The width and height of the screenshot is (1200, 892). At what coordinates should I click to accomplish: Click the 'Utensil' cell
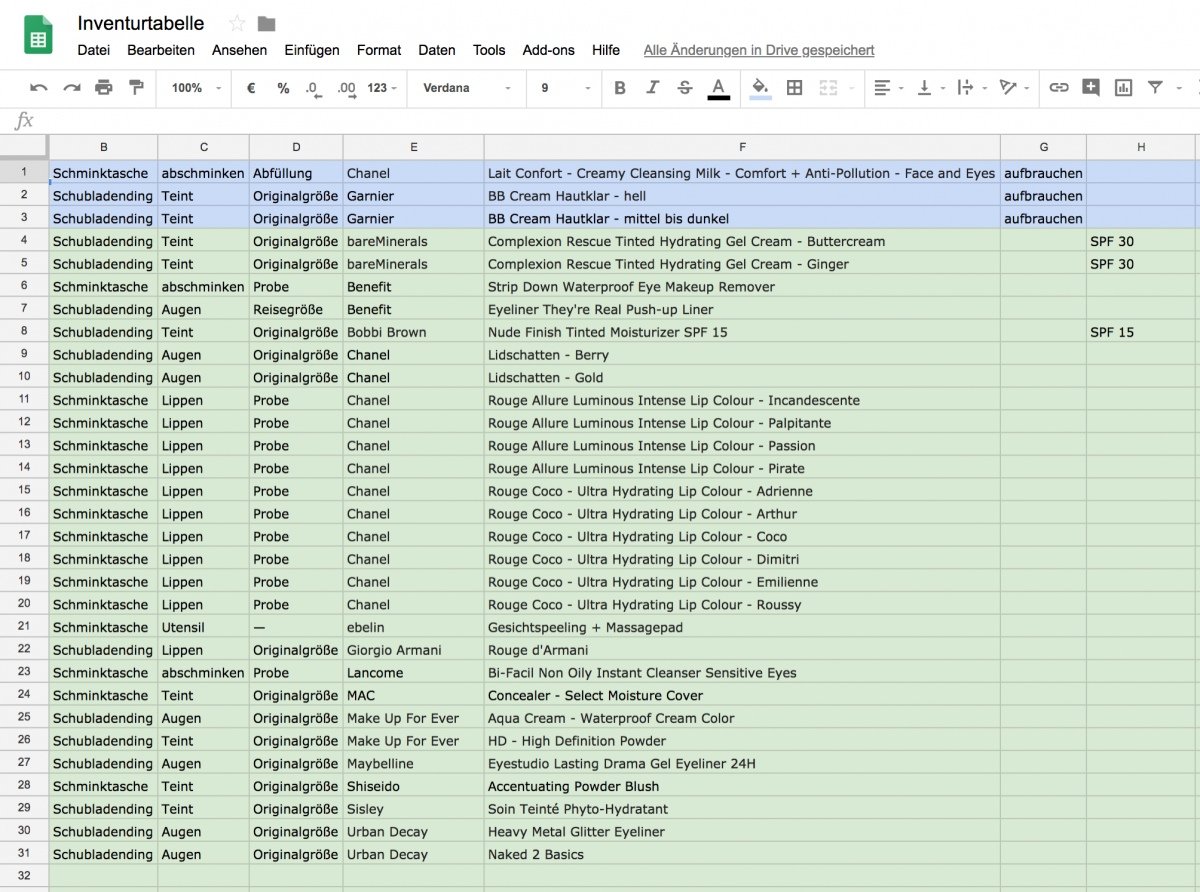pyautogui.click(x=204, y=627)
